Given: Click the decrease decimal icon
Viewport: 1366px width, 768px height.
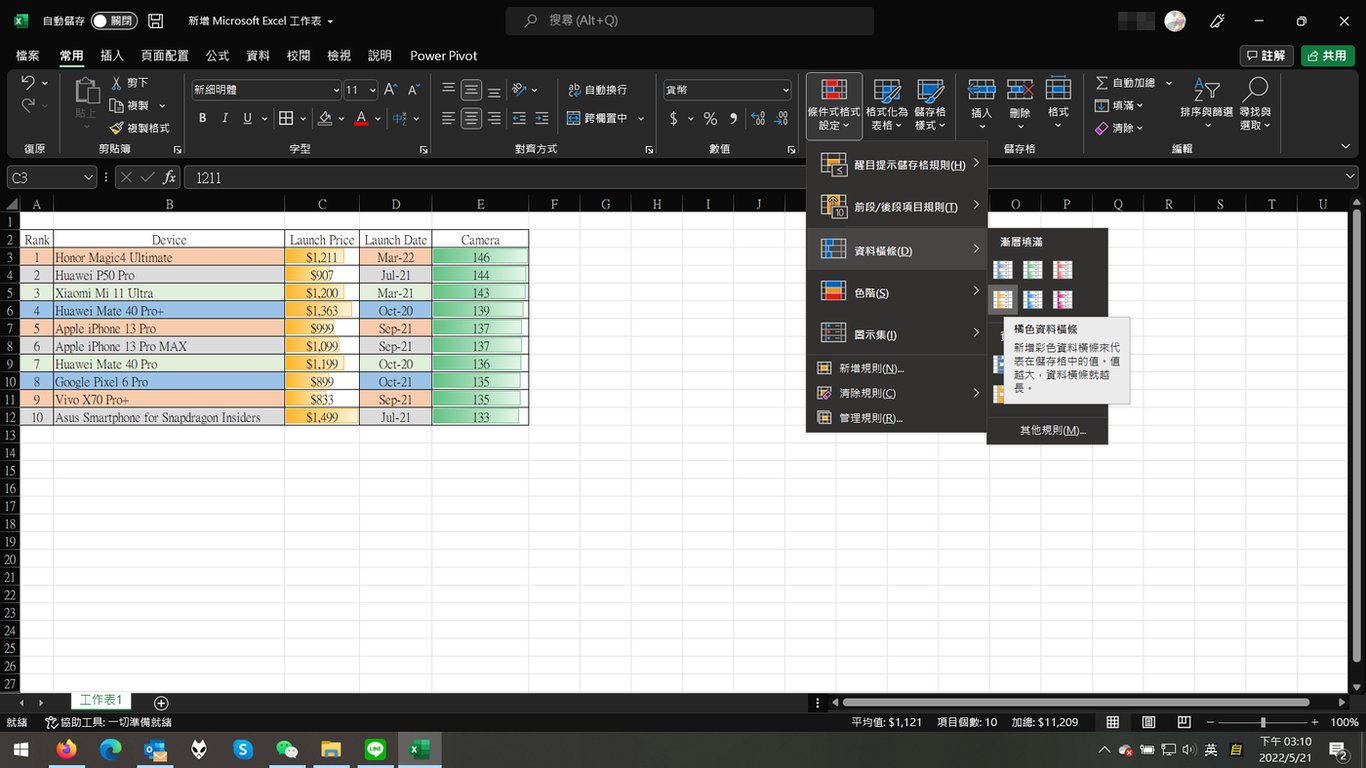Looking at the screenshot, I should coord(783,118).
